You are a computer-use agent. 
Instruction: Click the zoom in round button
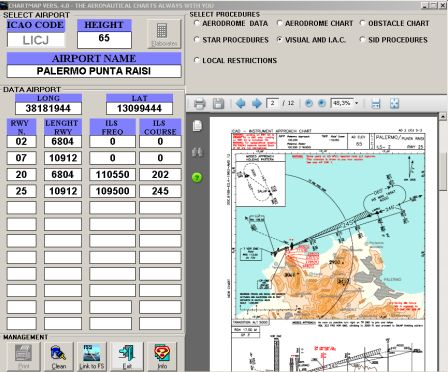(x=321, y=103)
